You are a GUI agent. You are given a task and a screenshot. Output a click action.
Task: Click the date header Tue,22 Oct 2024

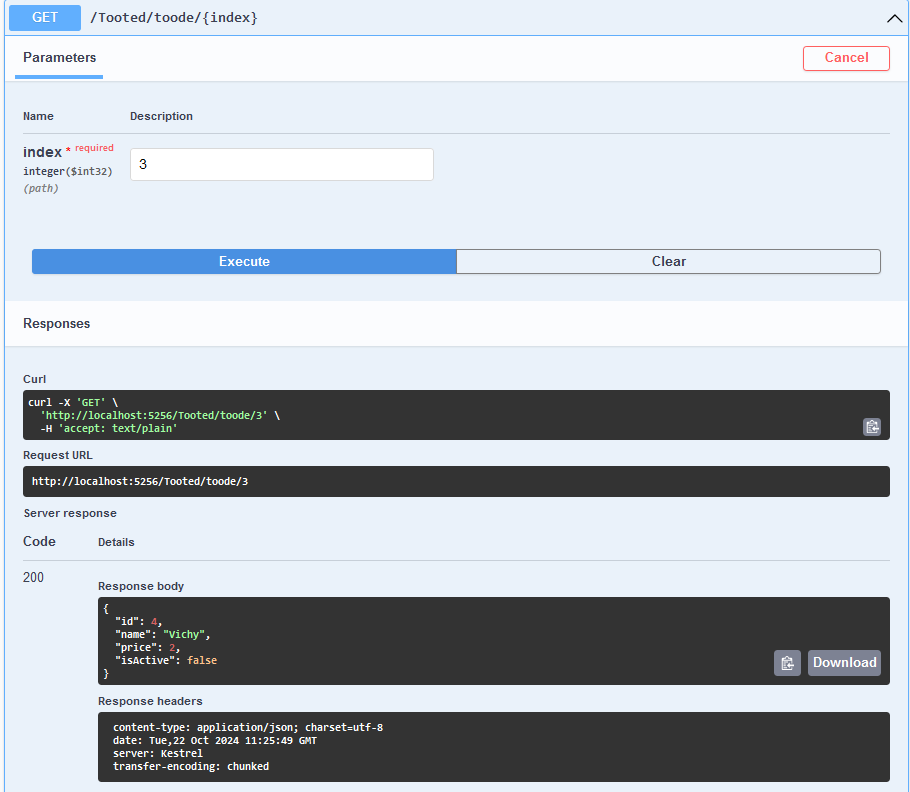tap(215, 741)
